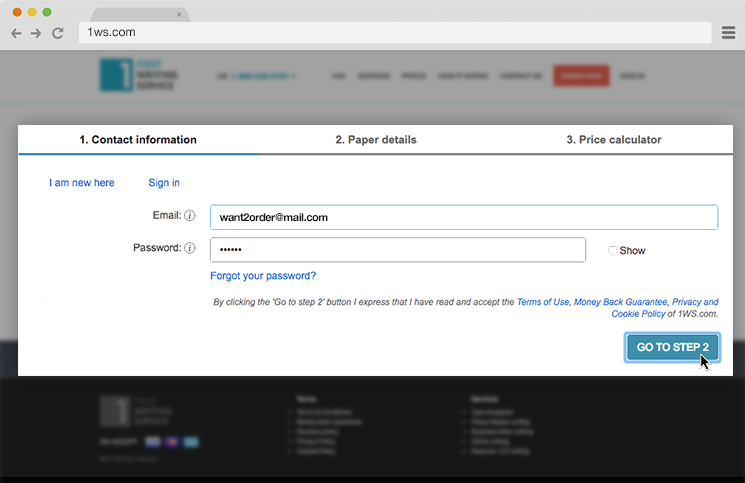Viewport: 745px width, 483px height.
Task: Enable the Show password checkbox
Action: (612, 250)
